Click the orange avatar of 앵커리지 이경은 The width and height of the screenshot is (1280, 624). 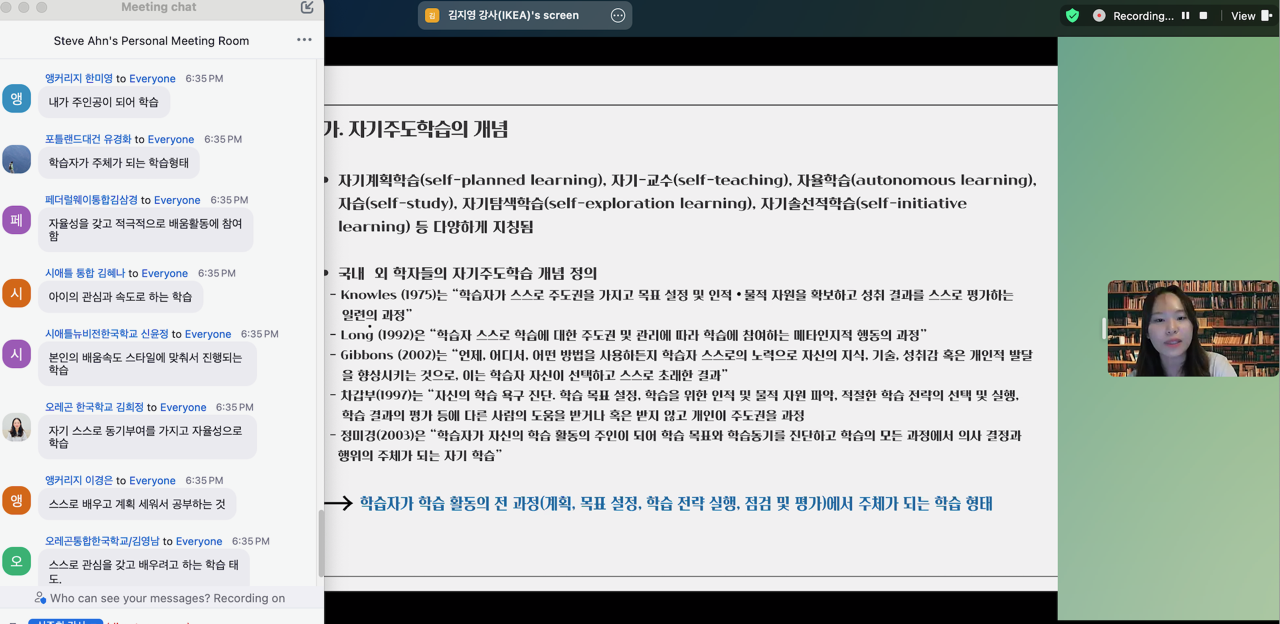click(x=16, y=500)
